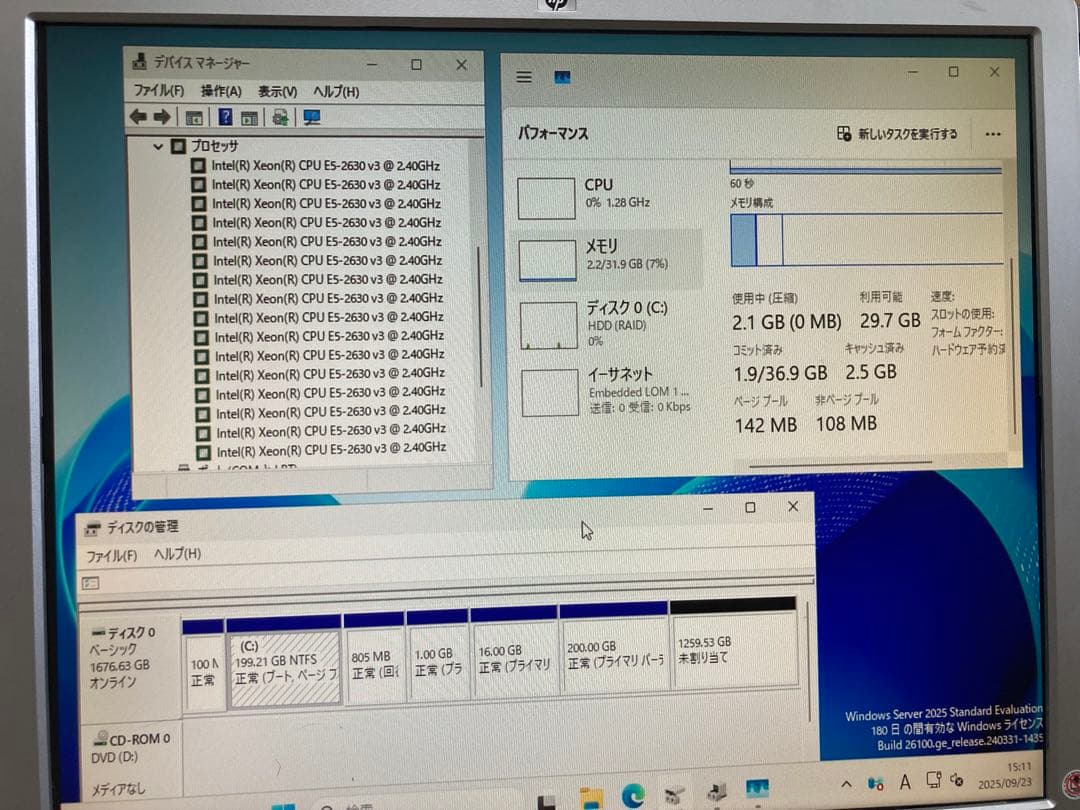Show hidden tray icons with the chevron

click(847, 785)
